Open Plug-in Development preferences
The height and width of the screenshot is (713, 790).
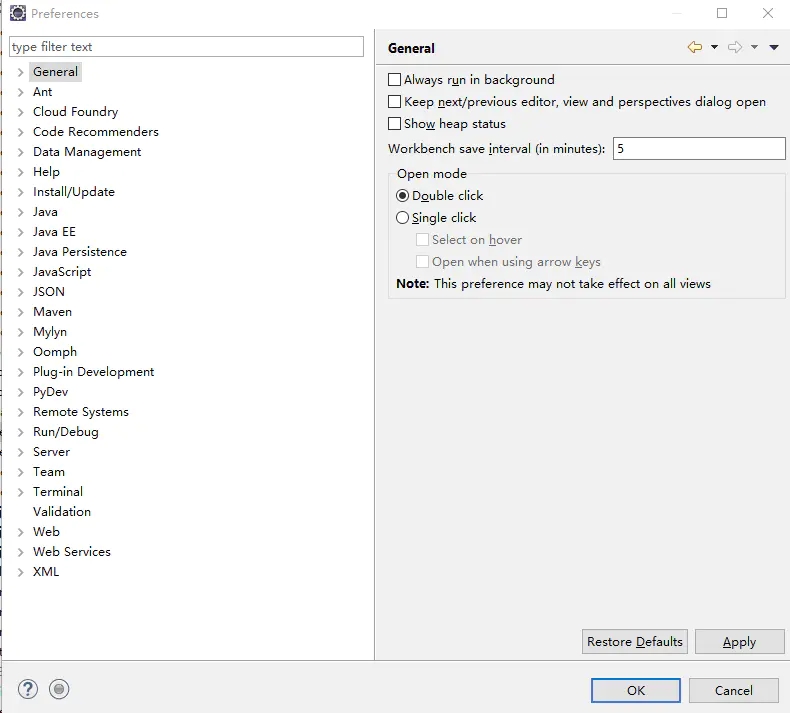(93, 372)
